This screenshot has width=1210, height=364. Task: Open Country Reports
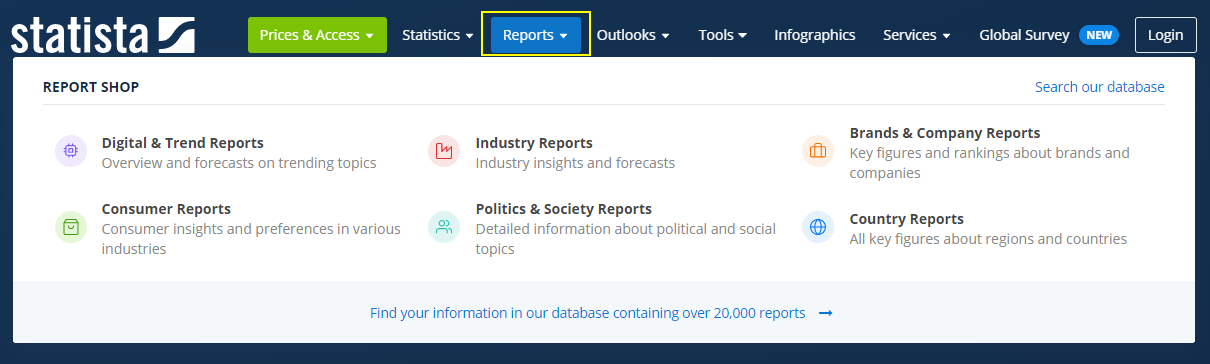pyautogui.click(x=907, y=219)
